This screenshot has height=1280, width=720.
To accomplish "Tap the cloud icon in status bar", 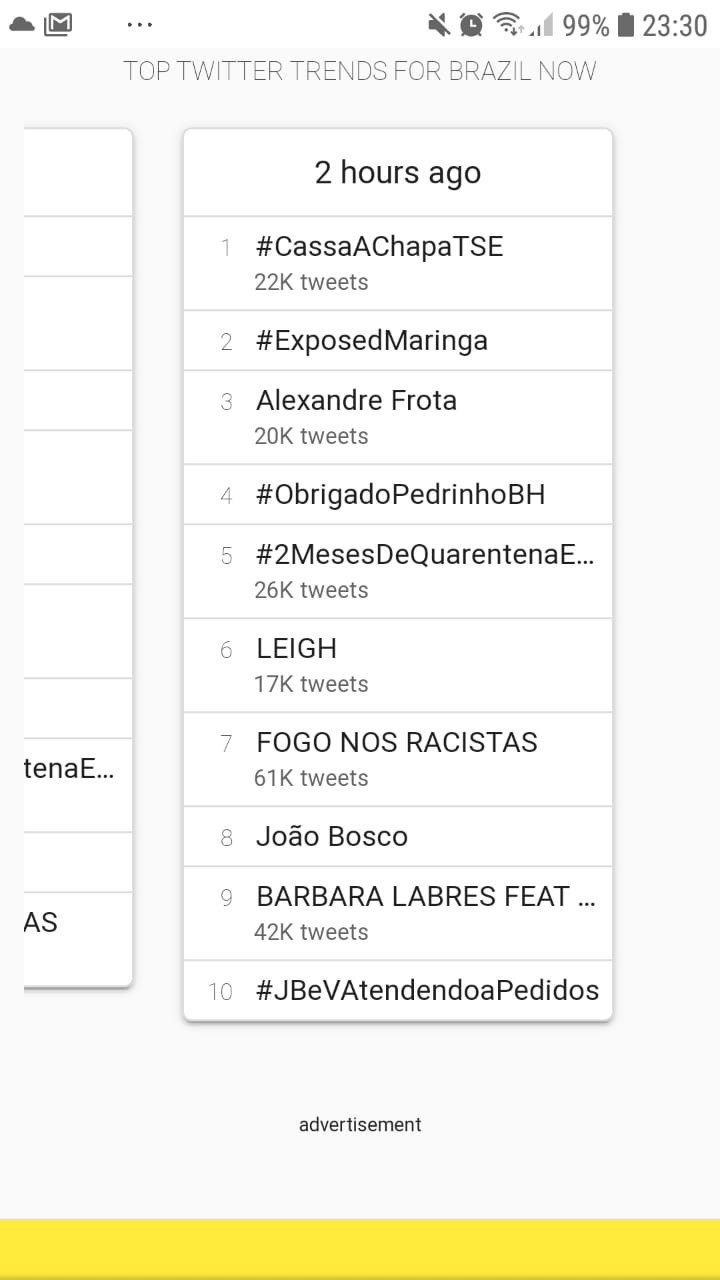I will (21, 24).
